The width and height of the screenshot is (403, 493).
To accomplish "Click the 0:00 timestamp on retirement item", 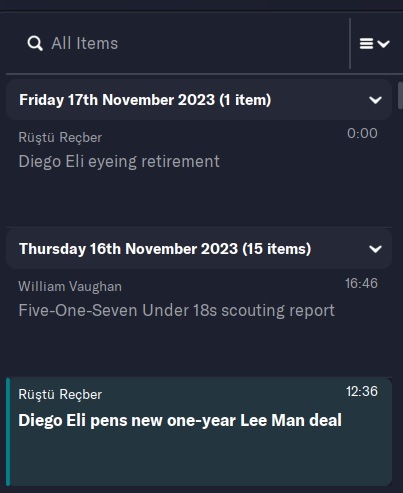I will tap(362, 133).
